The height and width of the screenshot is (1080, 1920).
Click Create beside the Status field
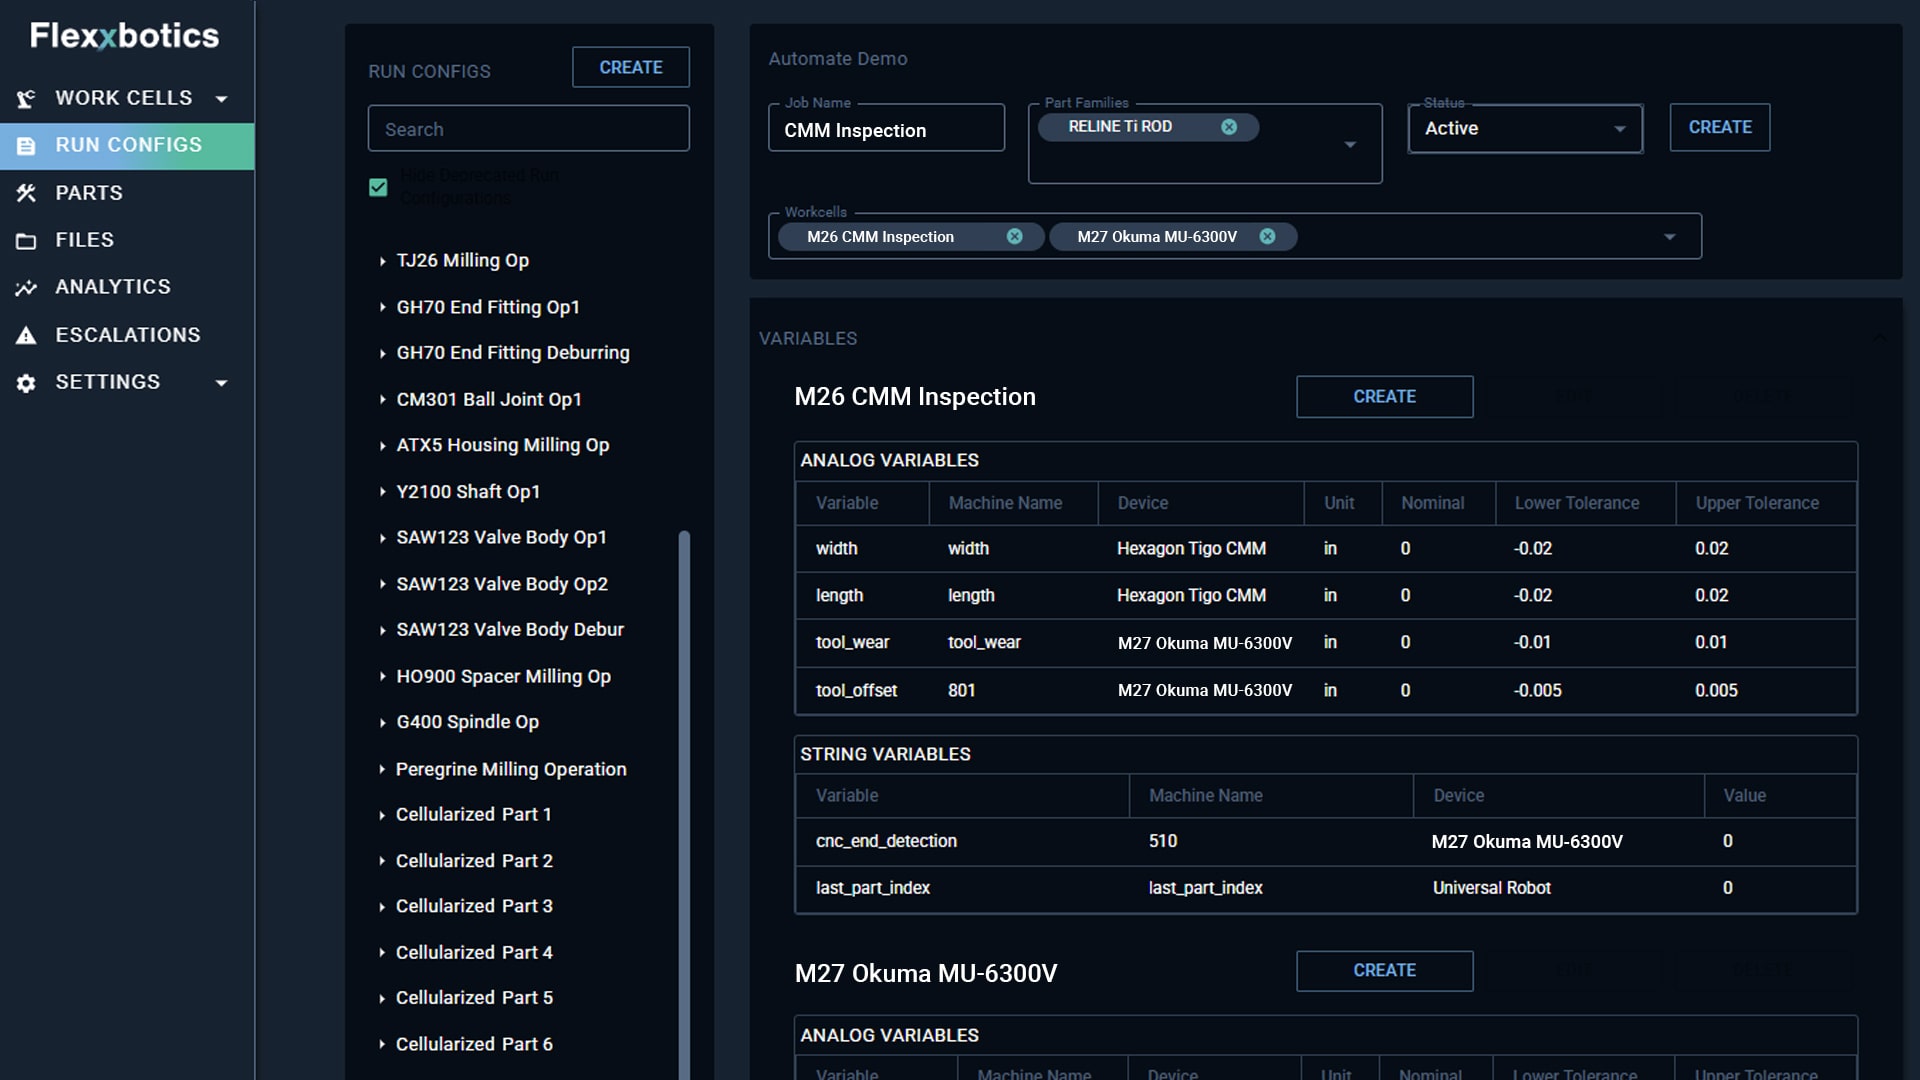click(1719, 127)
